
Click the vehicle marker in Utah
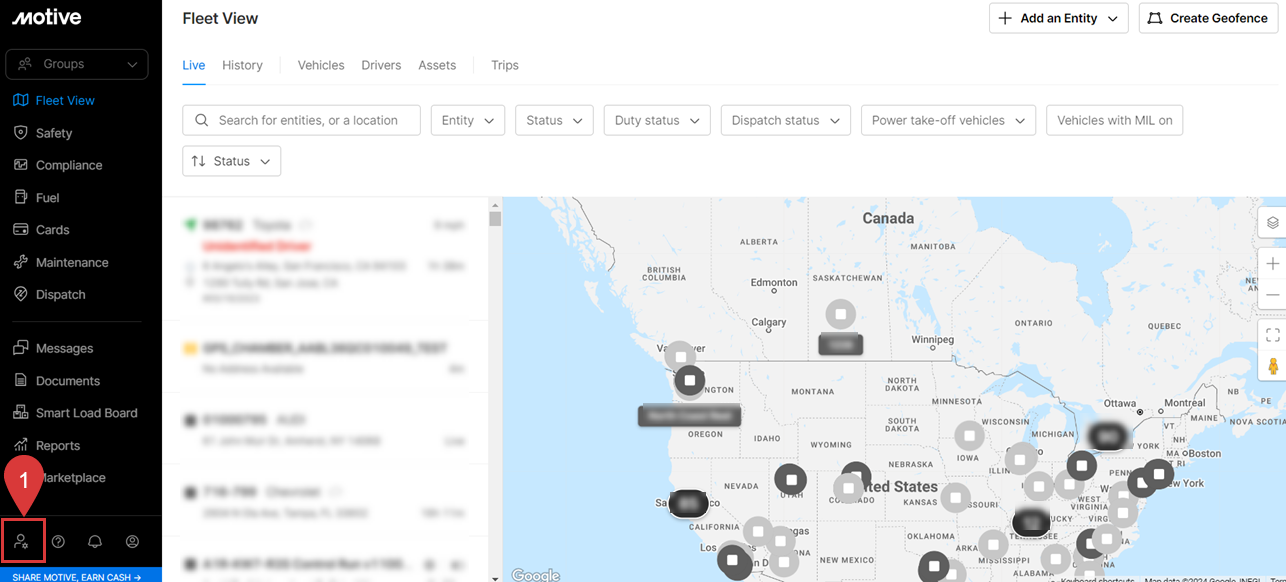click(791, 480)
